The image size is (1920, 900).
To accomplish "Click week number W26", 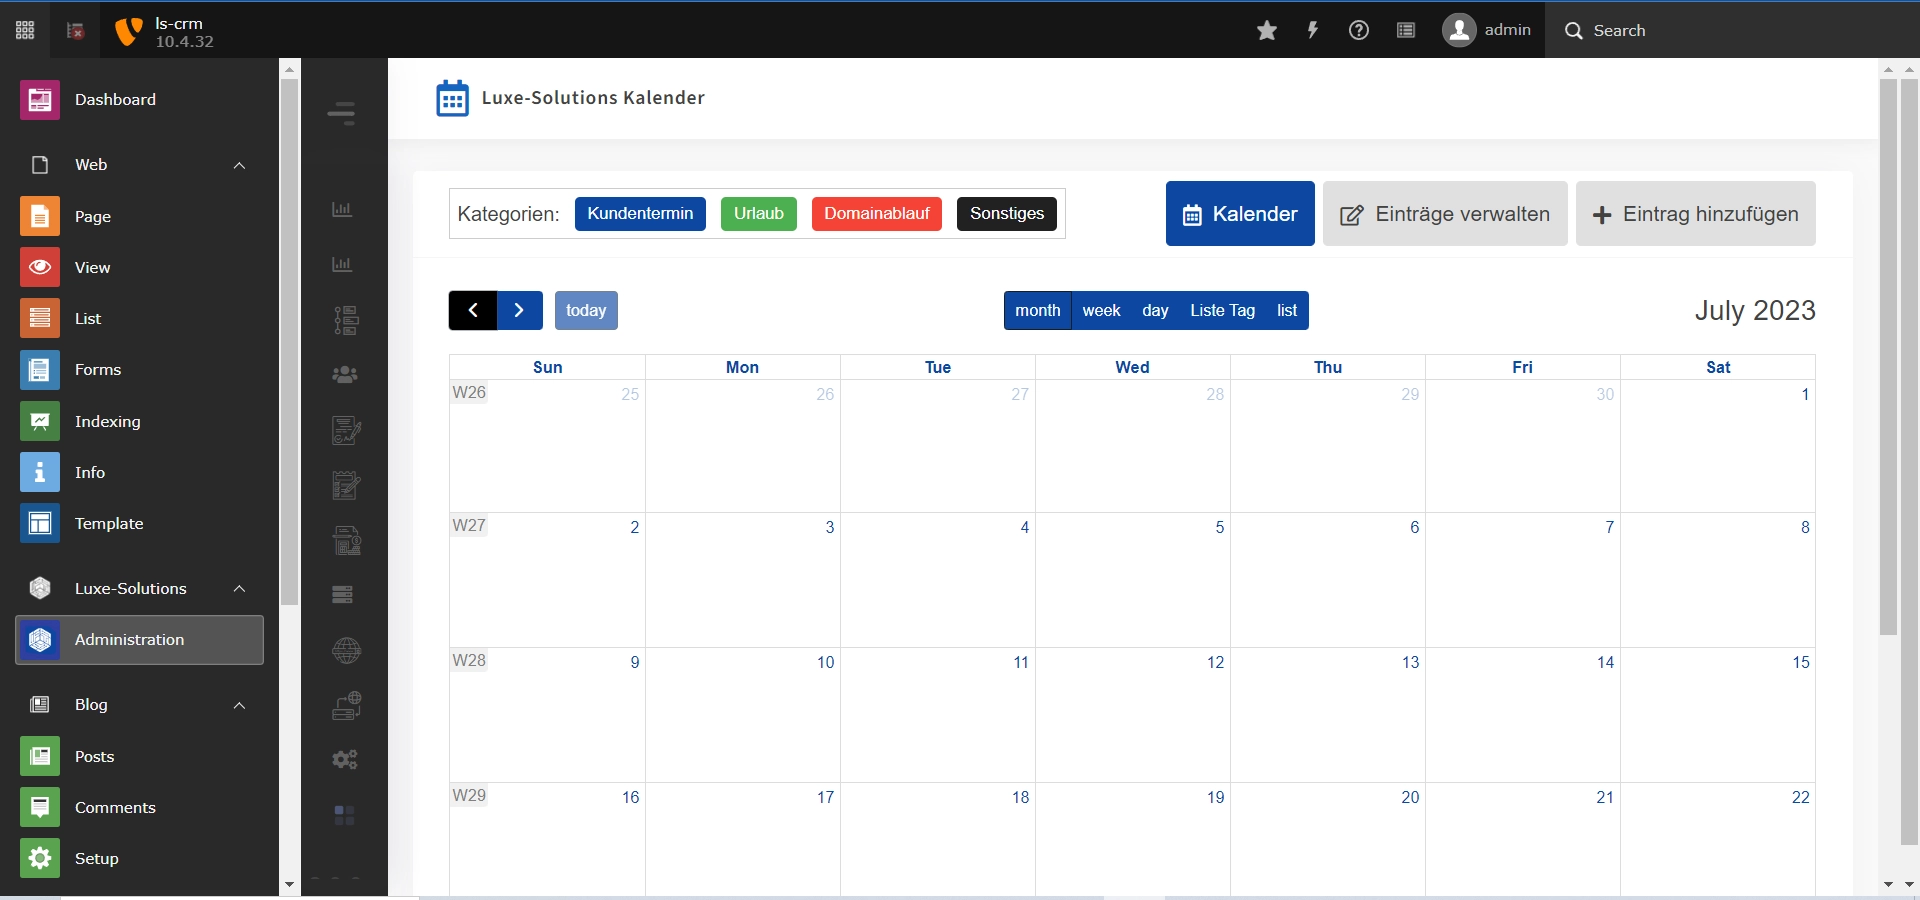I will click(x=469, y=392).
